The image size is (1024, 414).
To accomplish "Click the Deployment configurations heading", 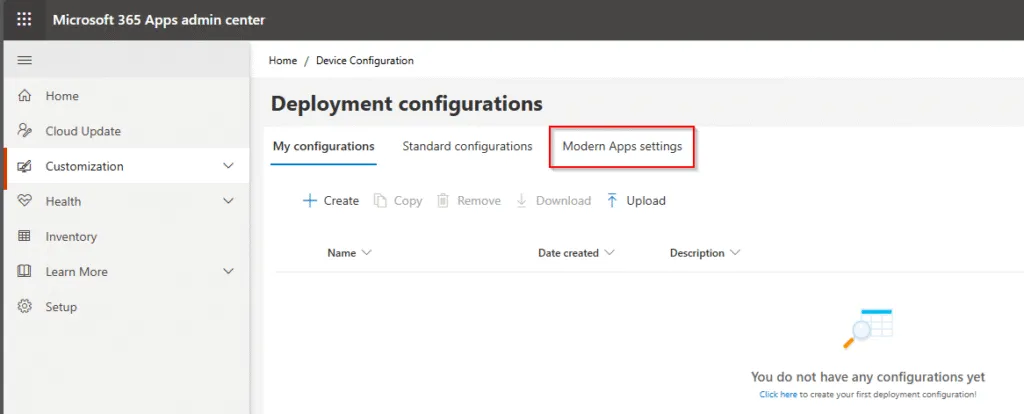I will tap(407, 103).
